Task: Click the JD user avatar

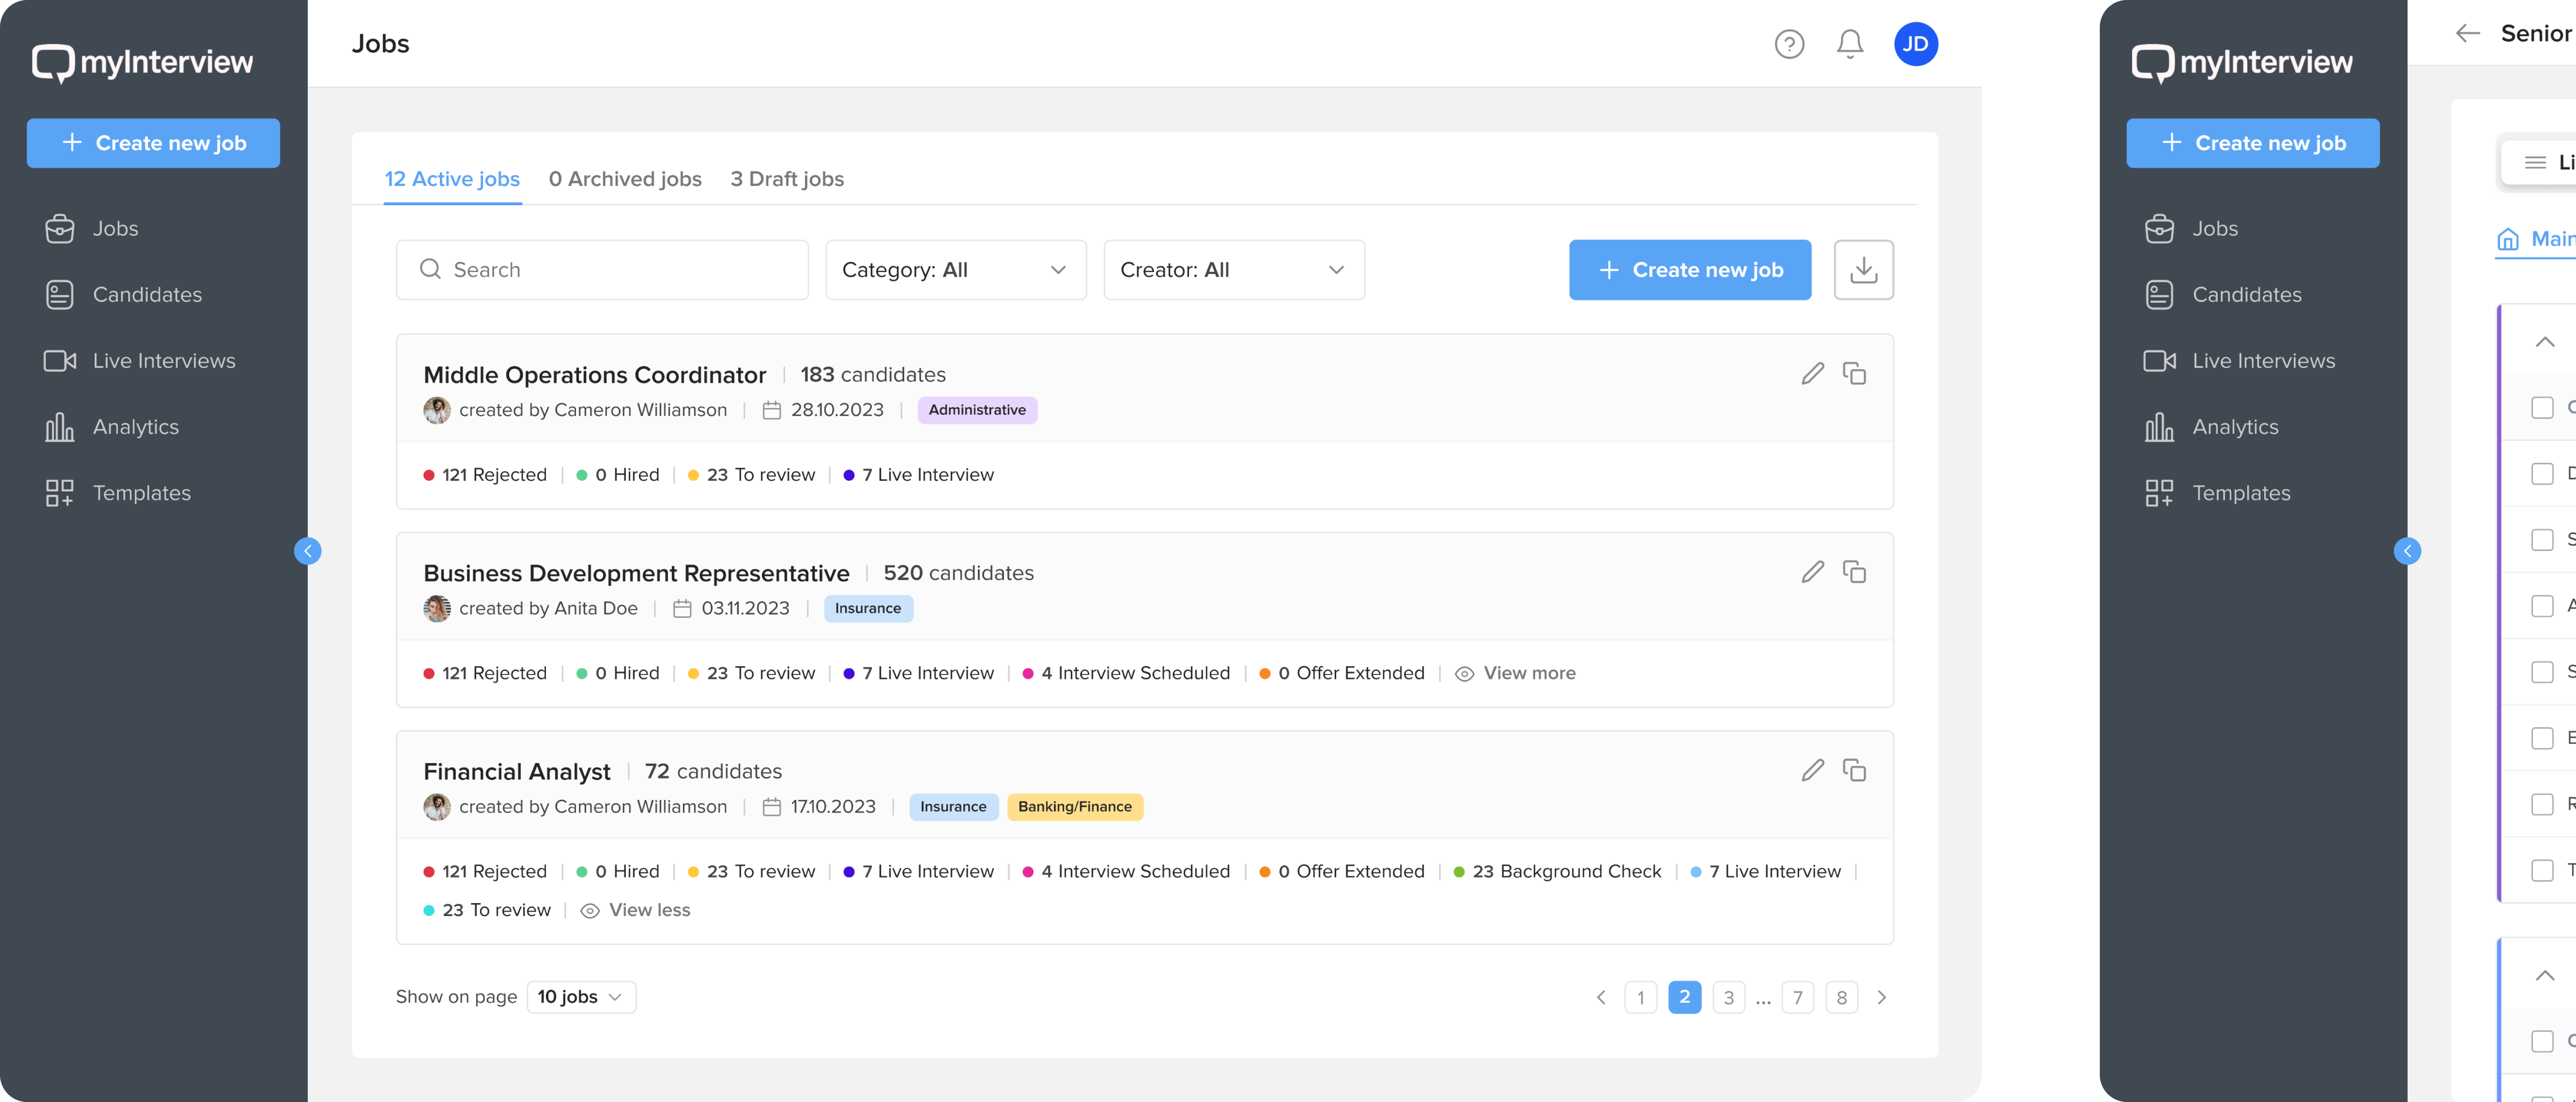Action: pyautogui.click(x=1915, y=44)
